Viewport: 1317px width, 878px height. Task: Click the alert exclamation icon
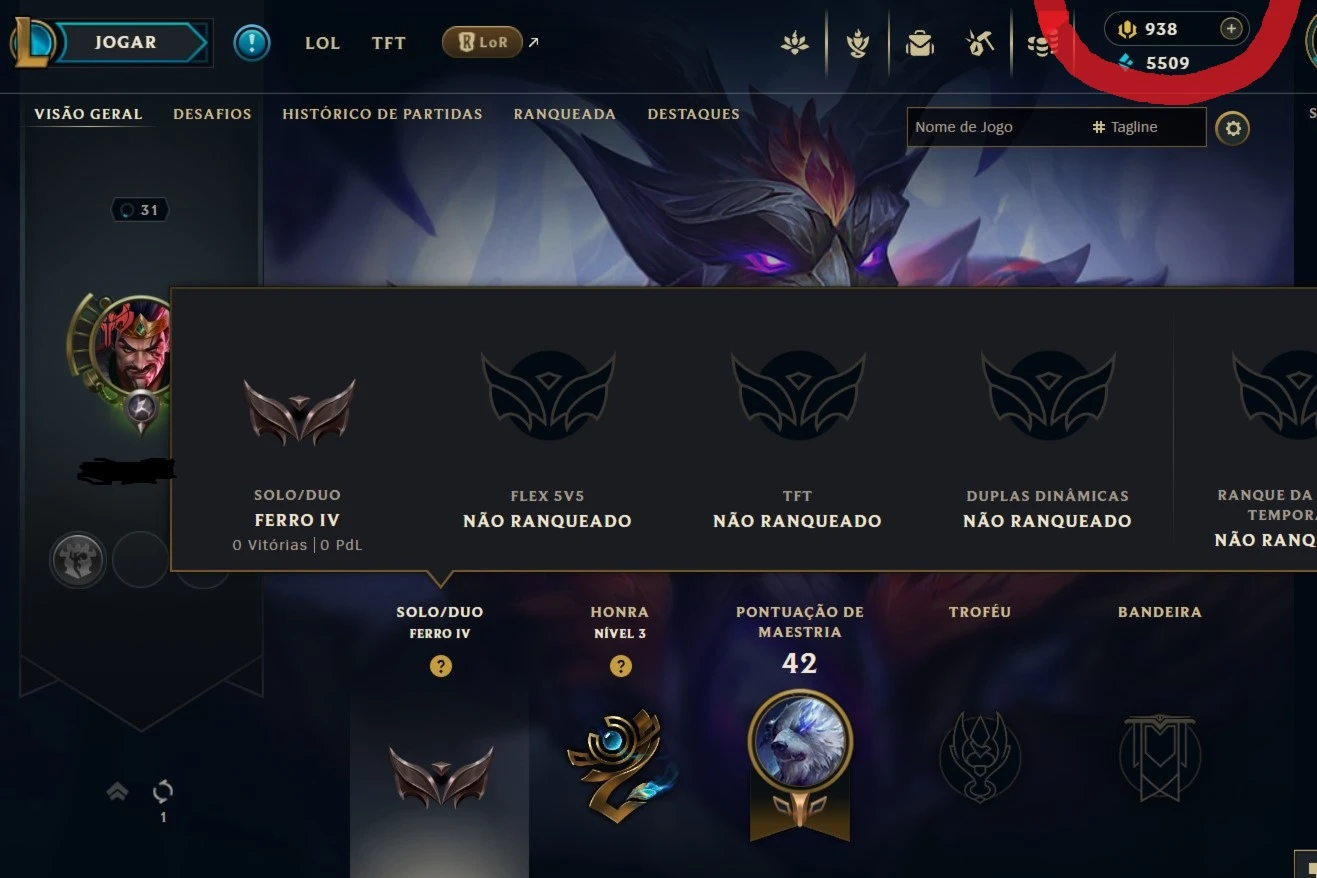(x=251, y=43)
